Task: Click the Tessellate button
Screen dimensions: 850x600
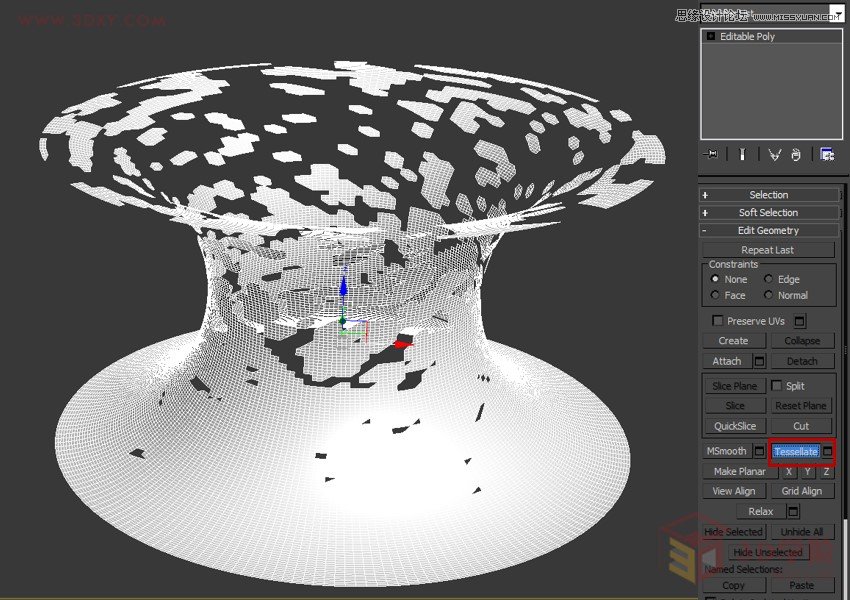Action: click(x=797, y=451)
